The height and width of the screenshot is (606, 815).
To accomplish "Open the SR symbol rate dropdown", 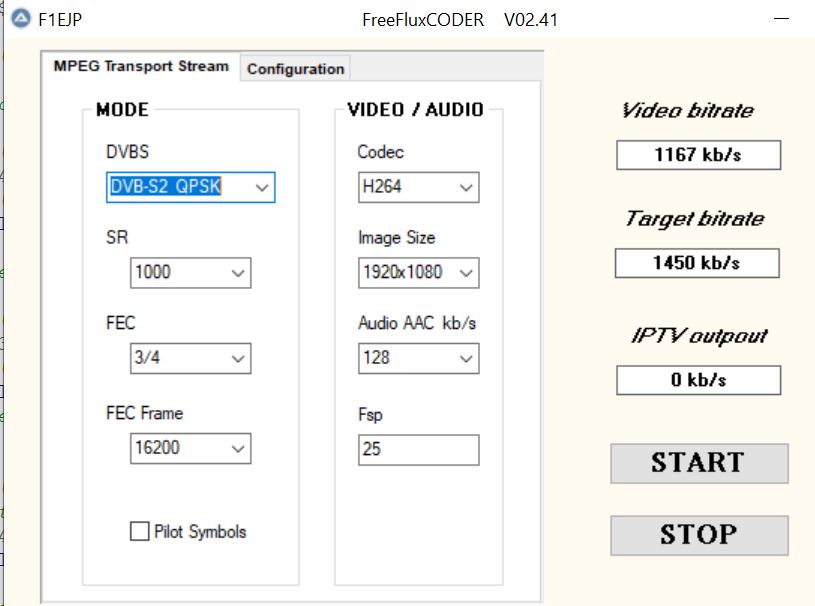I will point(191,272).
